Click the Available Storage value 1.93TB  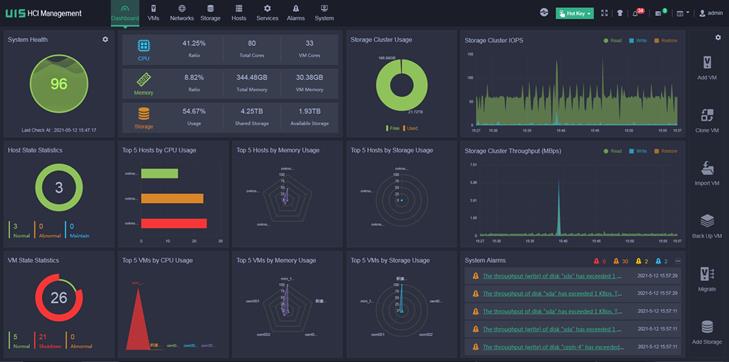[309, 112]
